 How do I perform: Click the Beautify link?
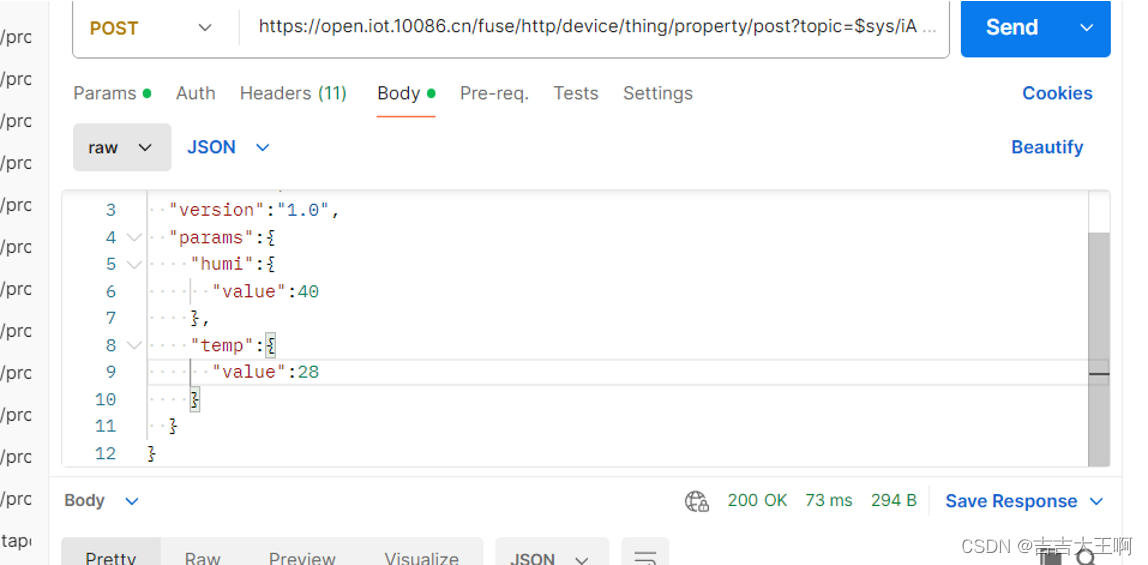[x=1047, y=147]
